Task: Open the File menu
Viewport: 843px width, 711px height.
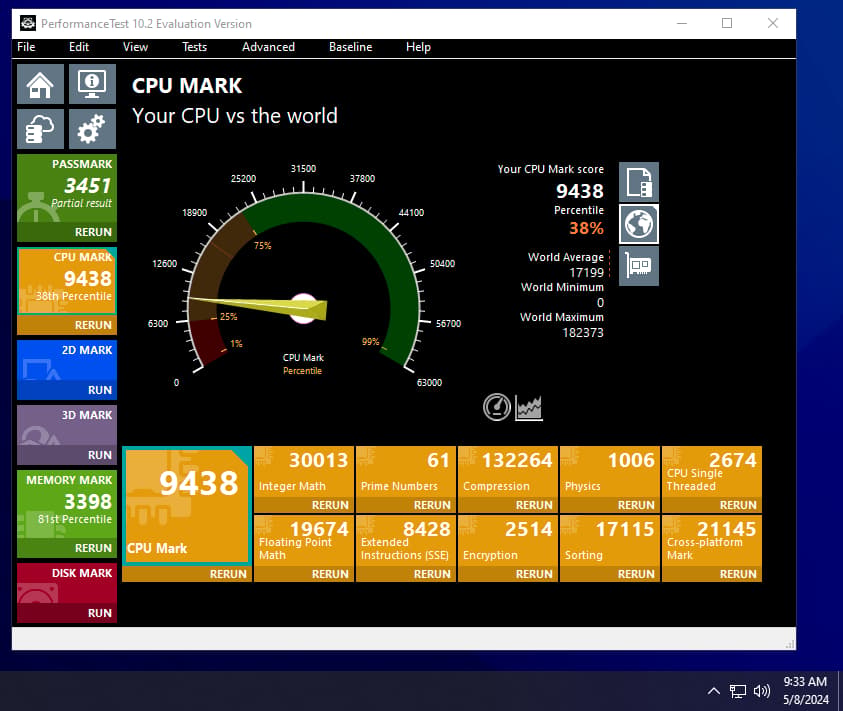Action: tap(26, 47)
